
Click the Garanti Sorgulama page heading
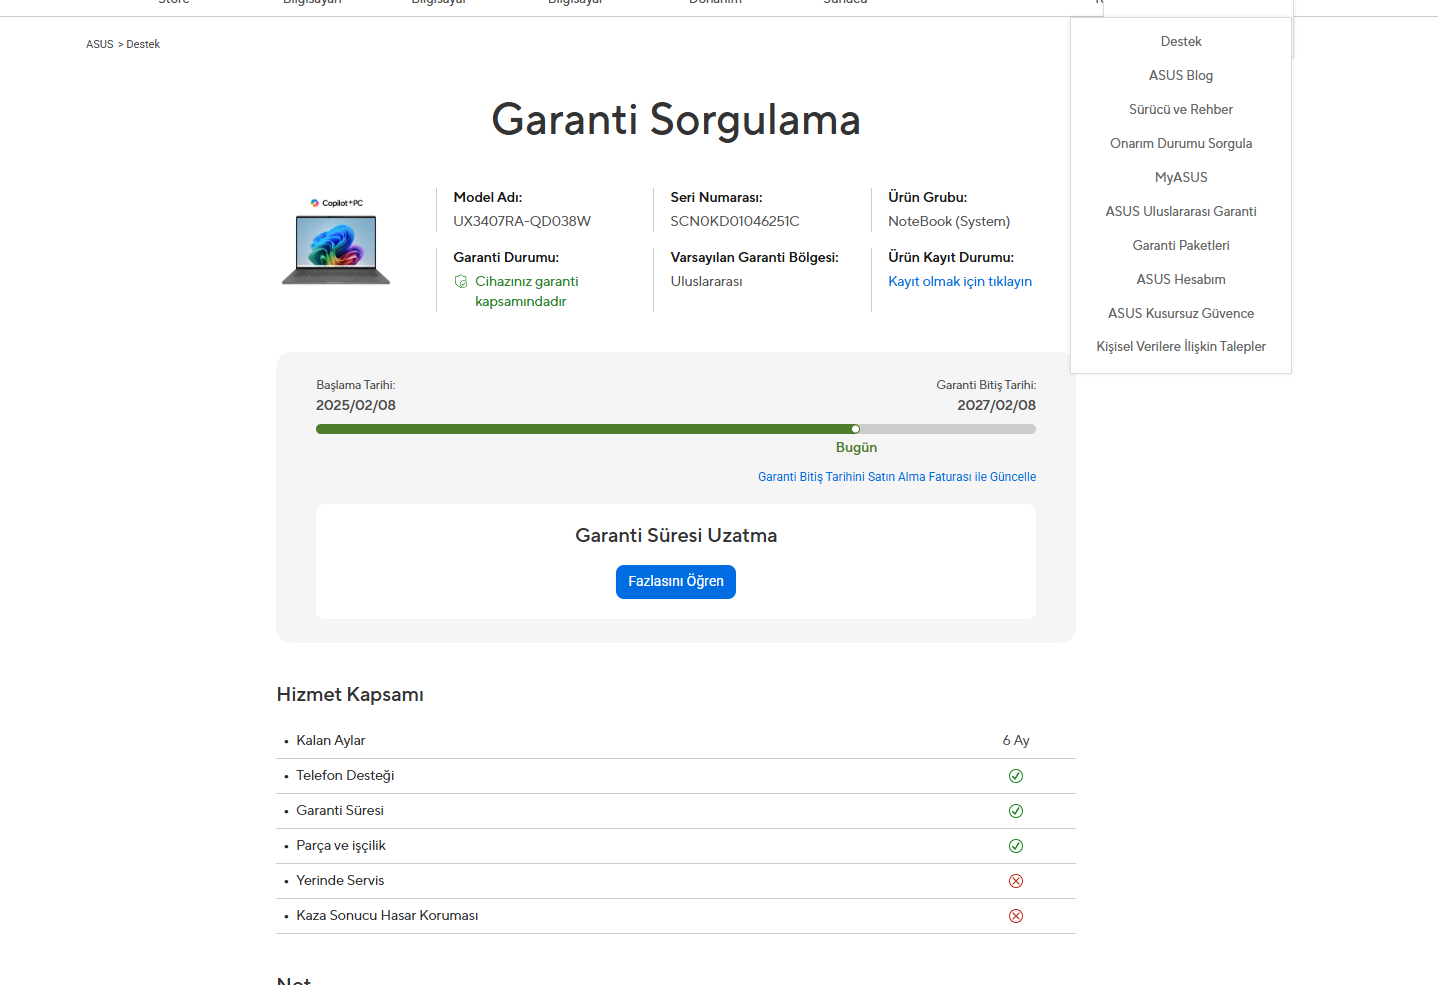pyautogui.click(x=676, y=120)
